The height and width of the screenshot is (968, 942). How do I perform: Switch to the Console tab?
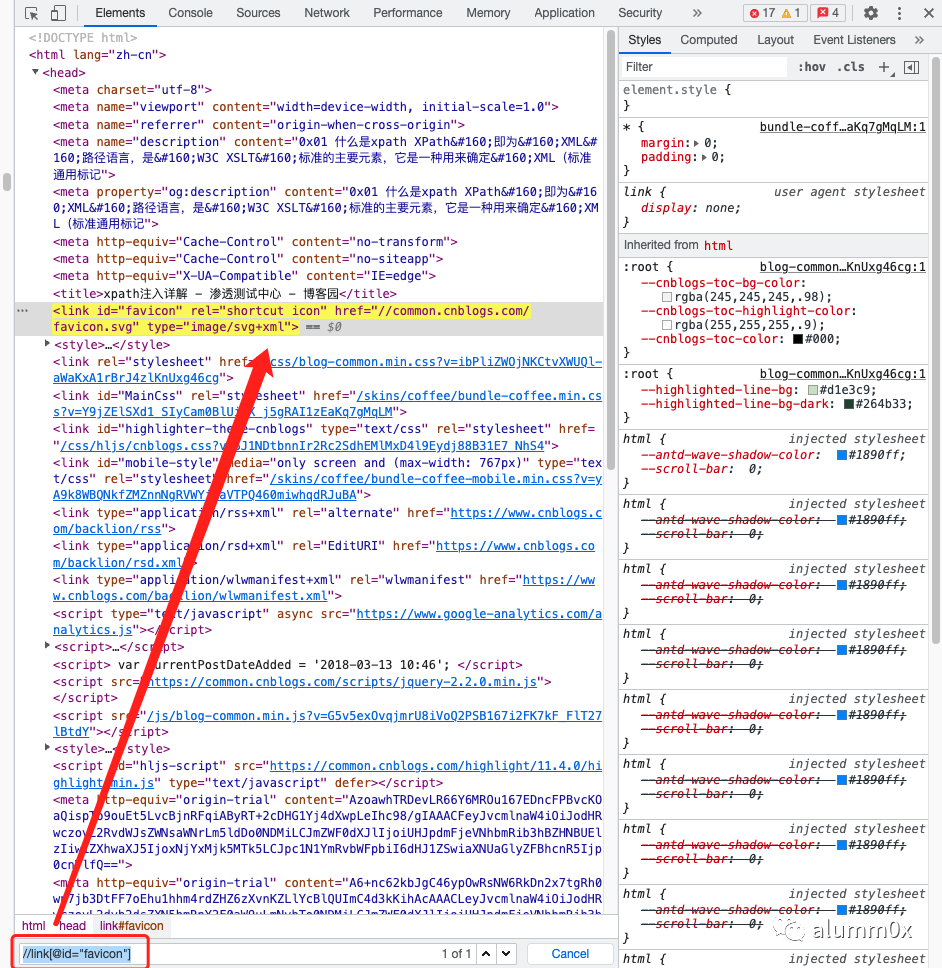click(x=190, y=13)
